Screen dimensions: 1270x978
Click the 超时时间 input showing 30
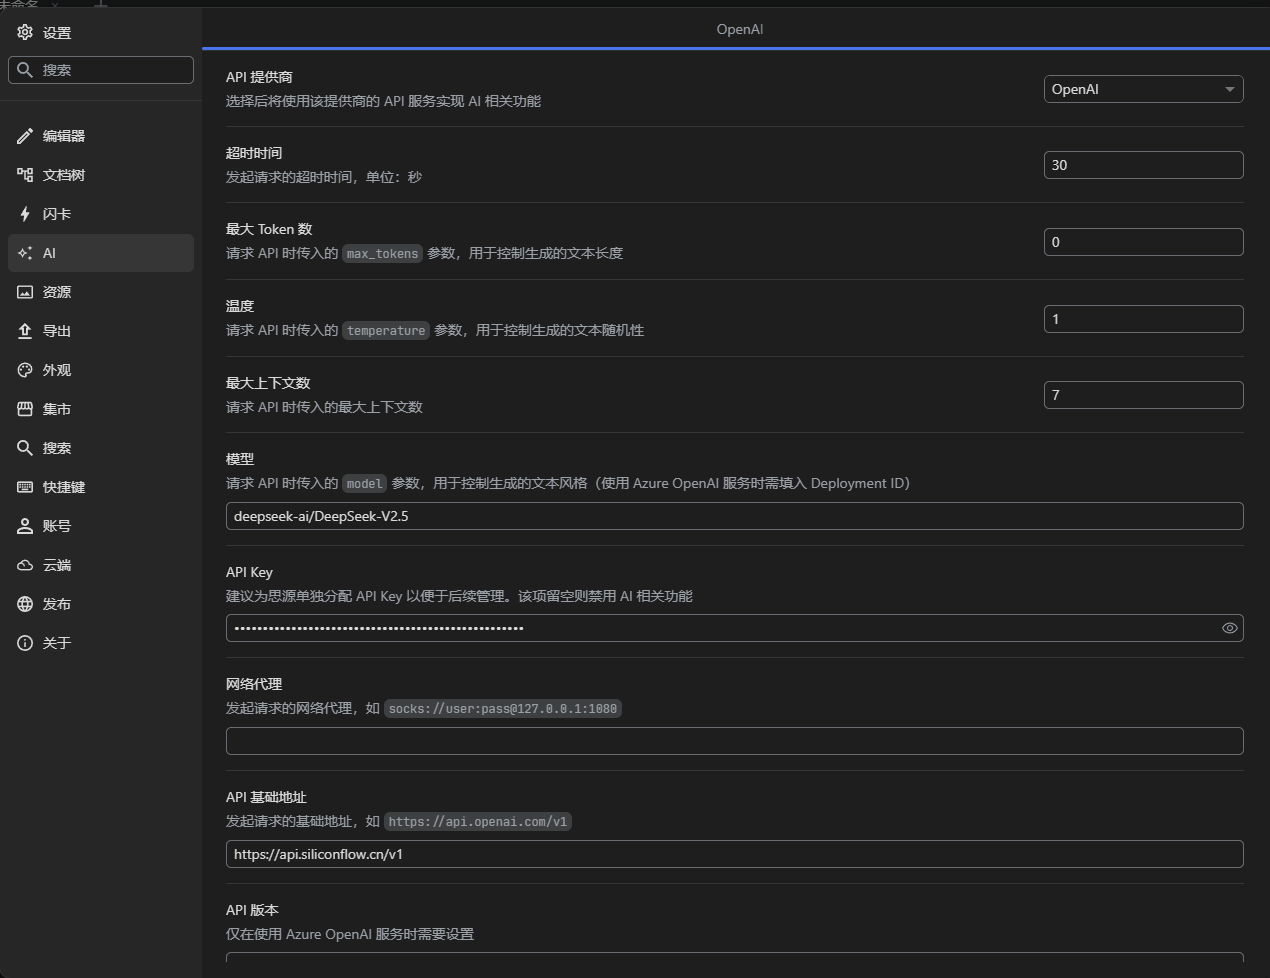point(1143,165)
